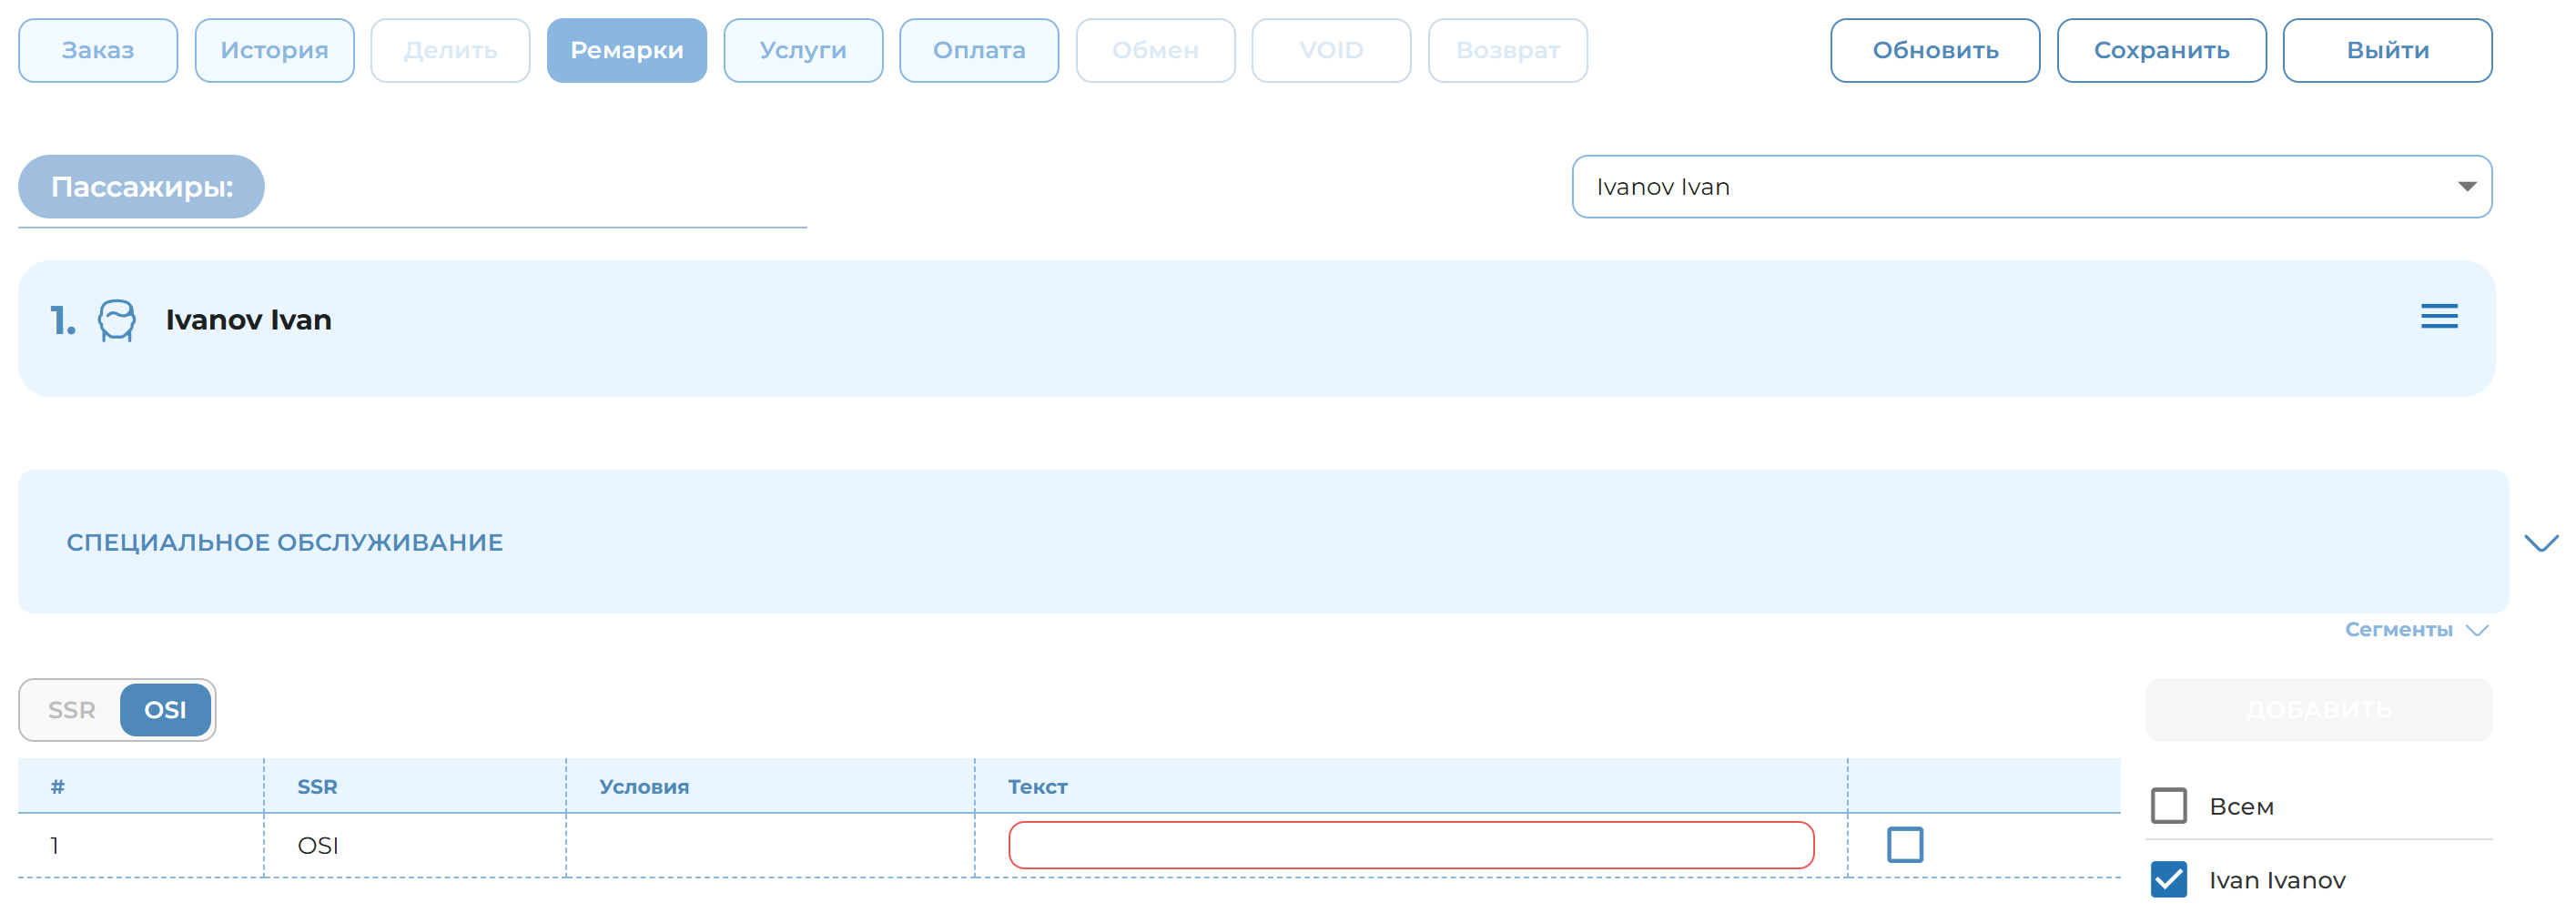Open the hamburger menu for passenger Ivanov Ivan
The height and width of the screenshot is (923, 2576).
tap(2438, 317)
